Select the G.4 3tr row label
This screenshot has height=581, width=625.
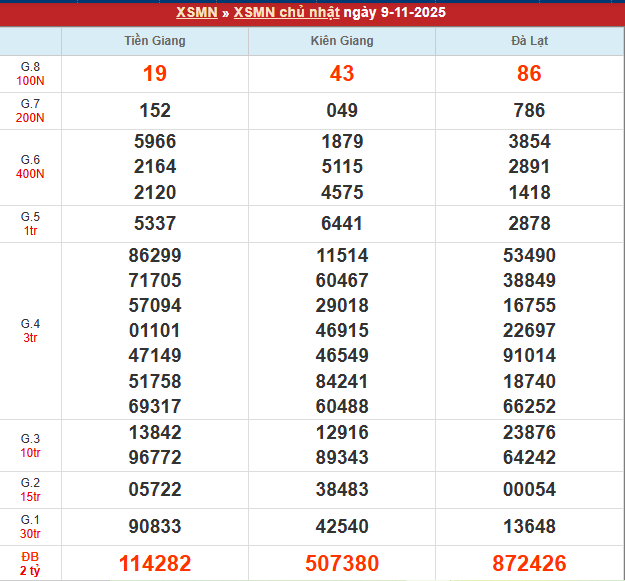tap(30, 331)
